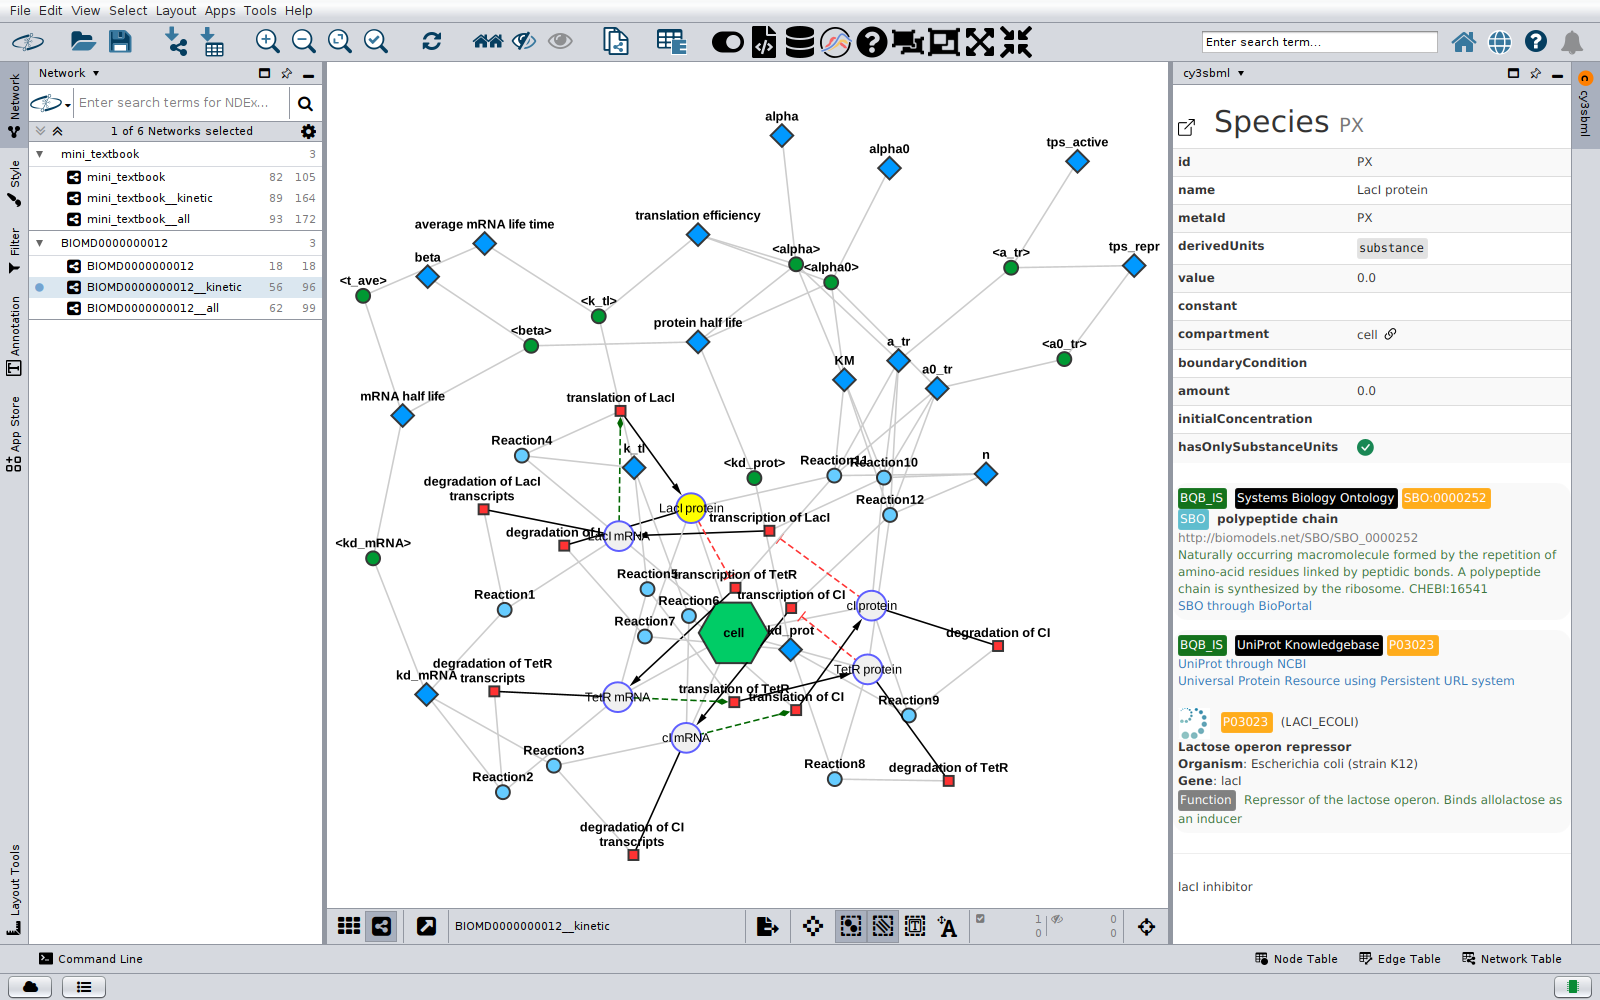Follow the 'SBO through BioPortal' link
Screen dimensions: 1600x1000
[1245, 606]
